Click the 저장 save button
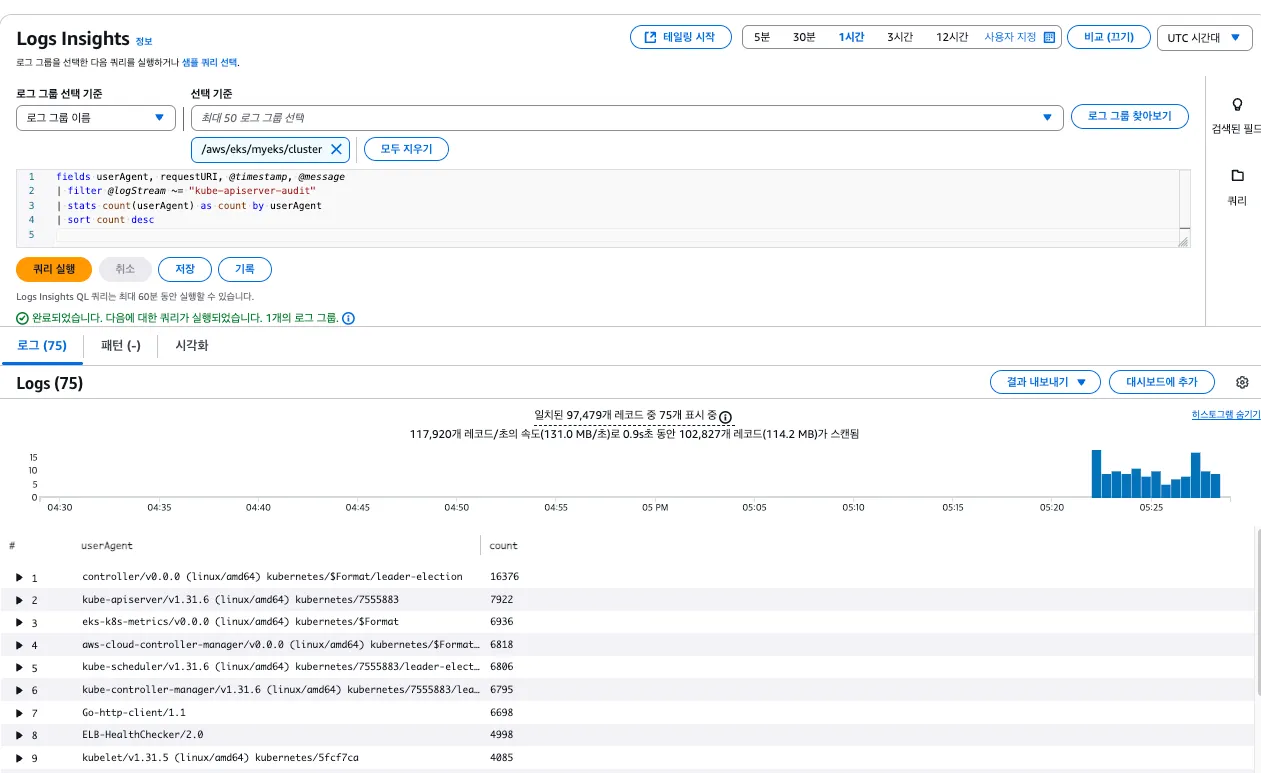 click(185, 269)
